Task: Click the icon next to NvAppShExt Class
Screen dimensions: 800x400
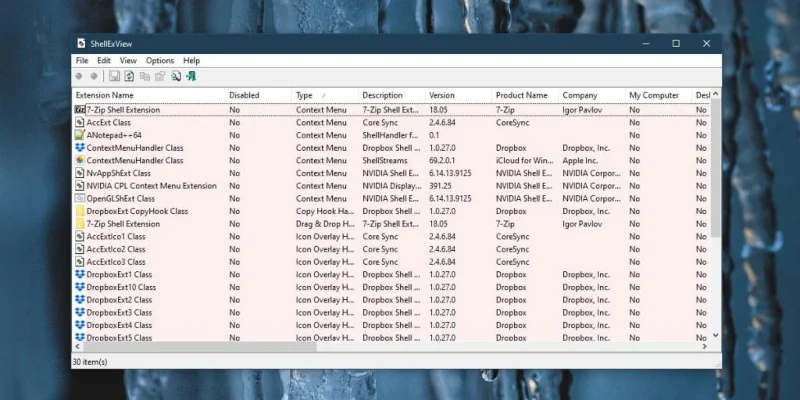Action: coord(80,173)
